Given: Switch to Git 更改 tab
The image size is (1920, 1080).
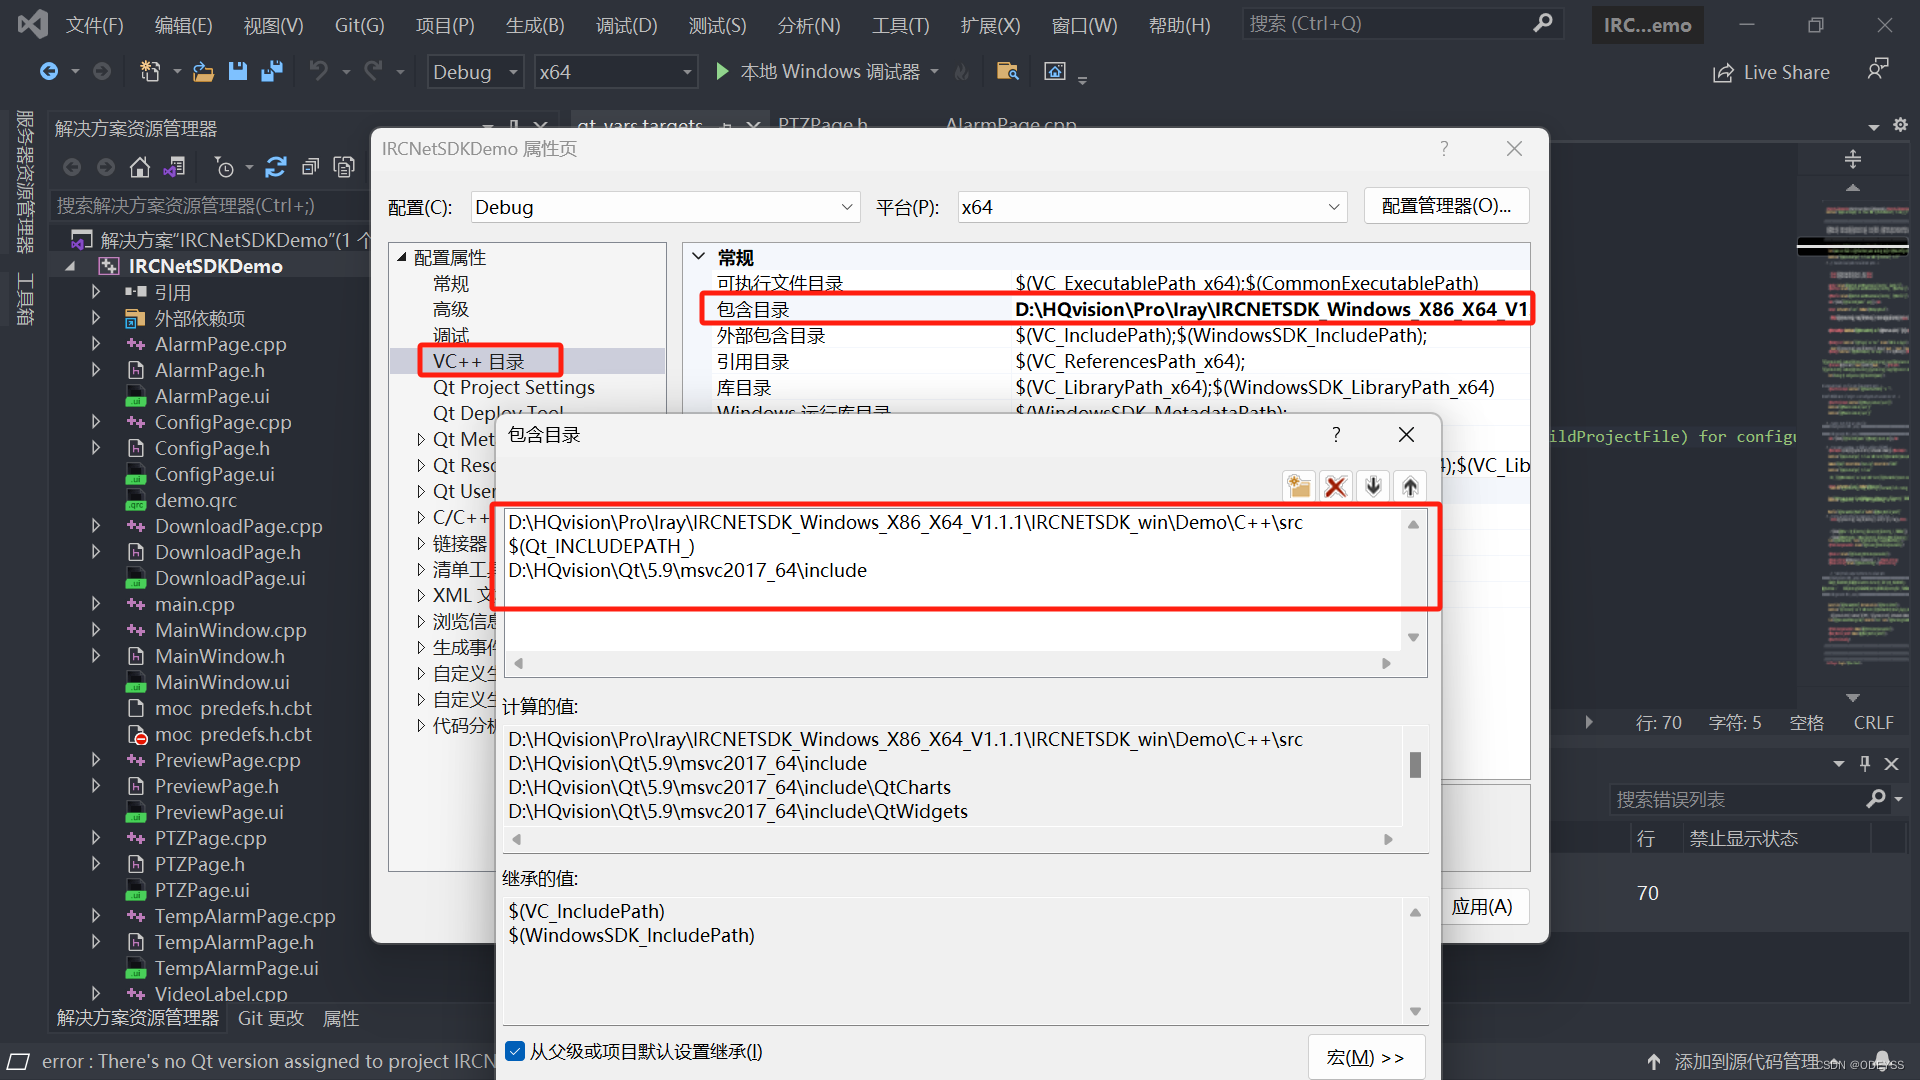Looking at the screenshot, I should pos(270,1018).
